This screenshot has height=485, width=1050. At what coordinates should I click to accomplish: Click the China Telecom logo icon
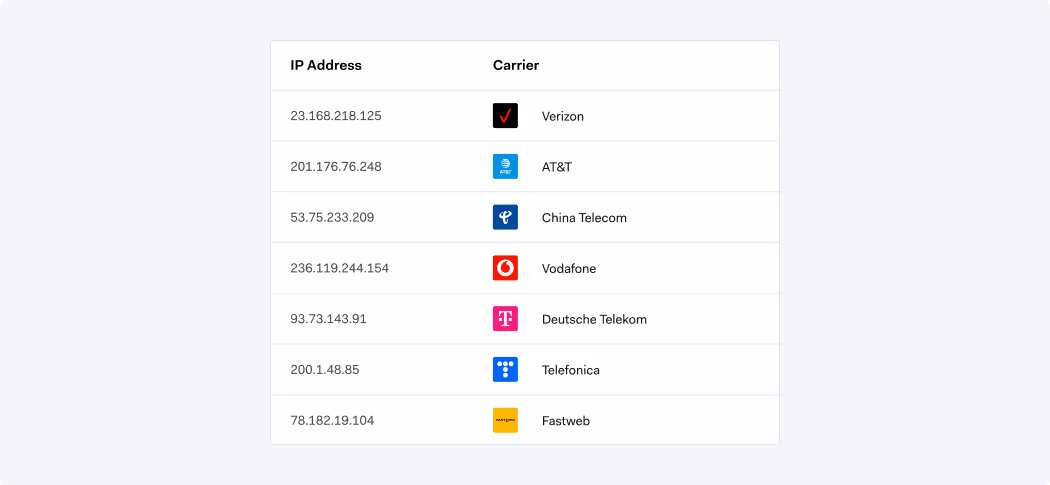(x=505, y=218)
